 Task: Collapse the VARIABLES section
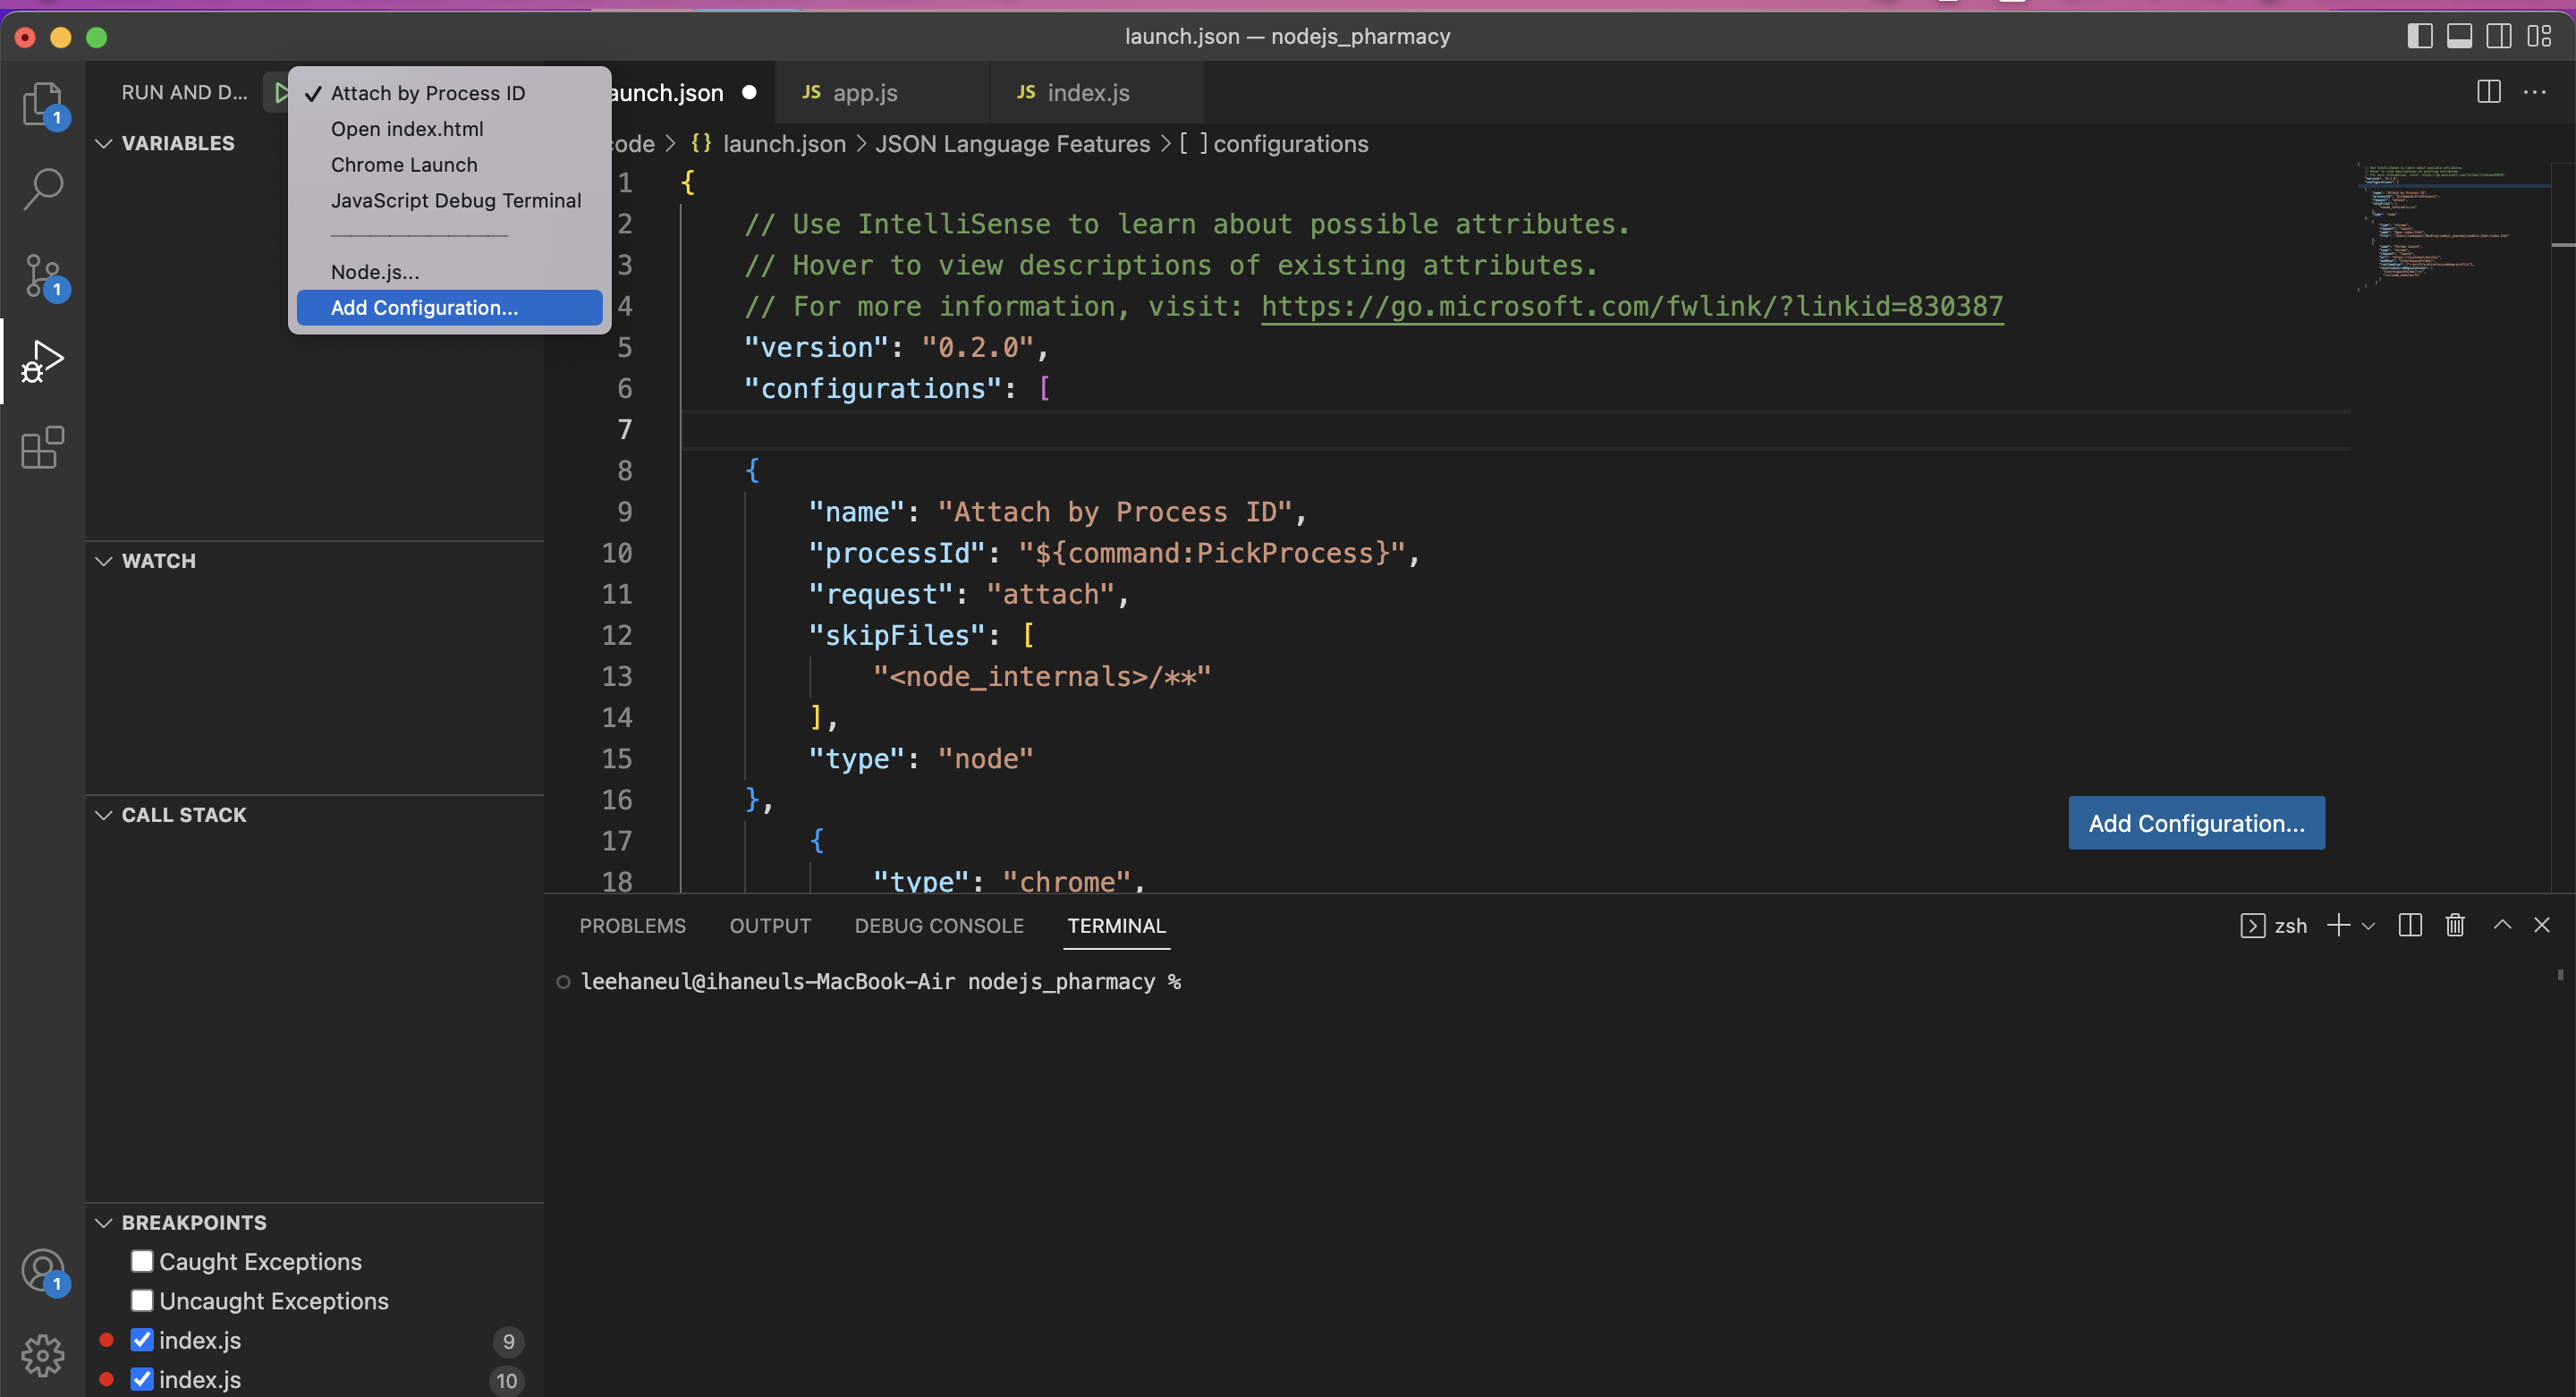click(x=103, y=143)
